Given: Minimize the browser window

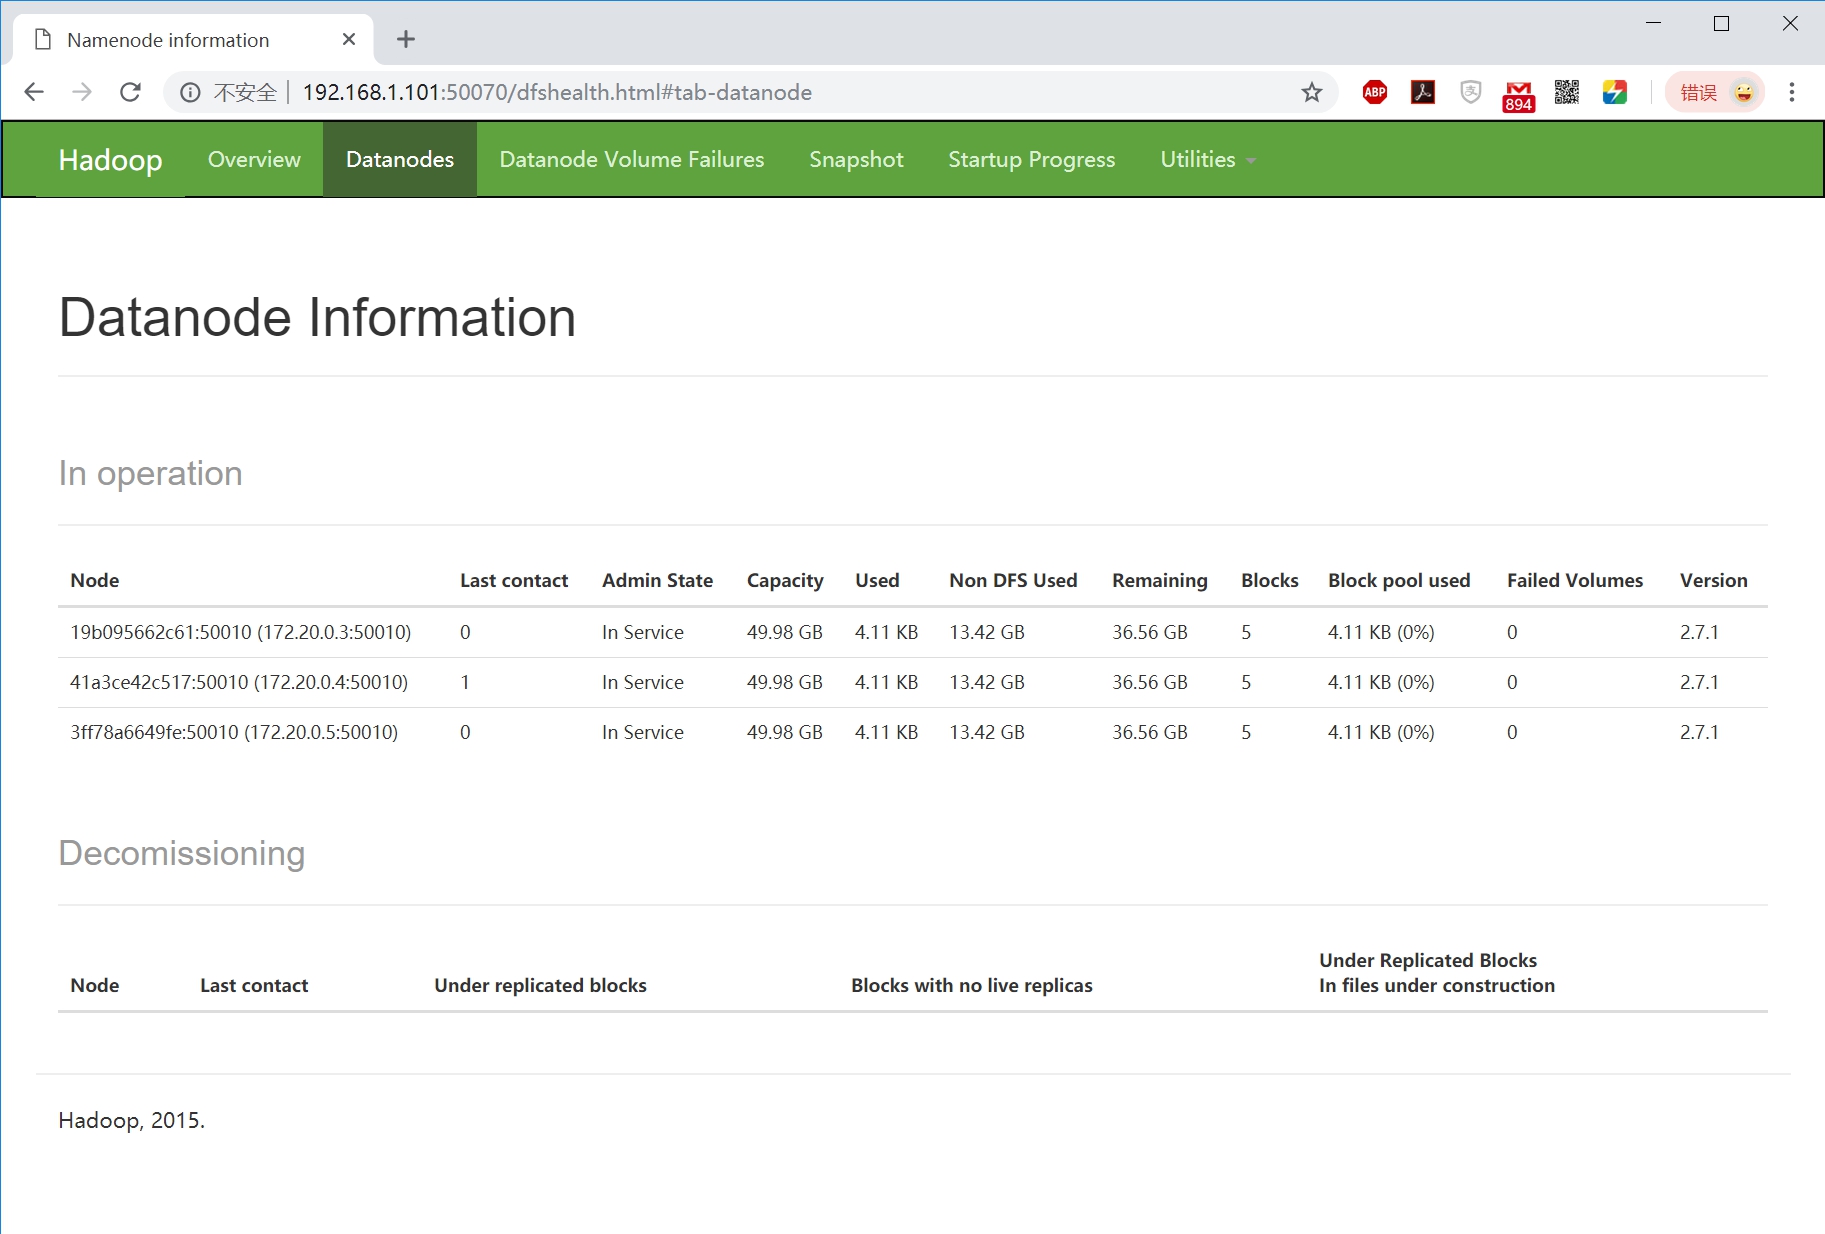Looking at the screenshot, I should coord(1653,23).
